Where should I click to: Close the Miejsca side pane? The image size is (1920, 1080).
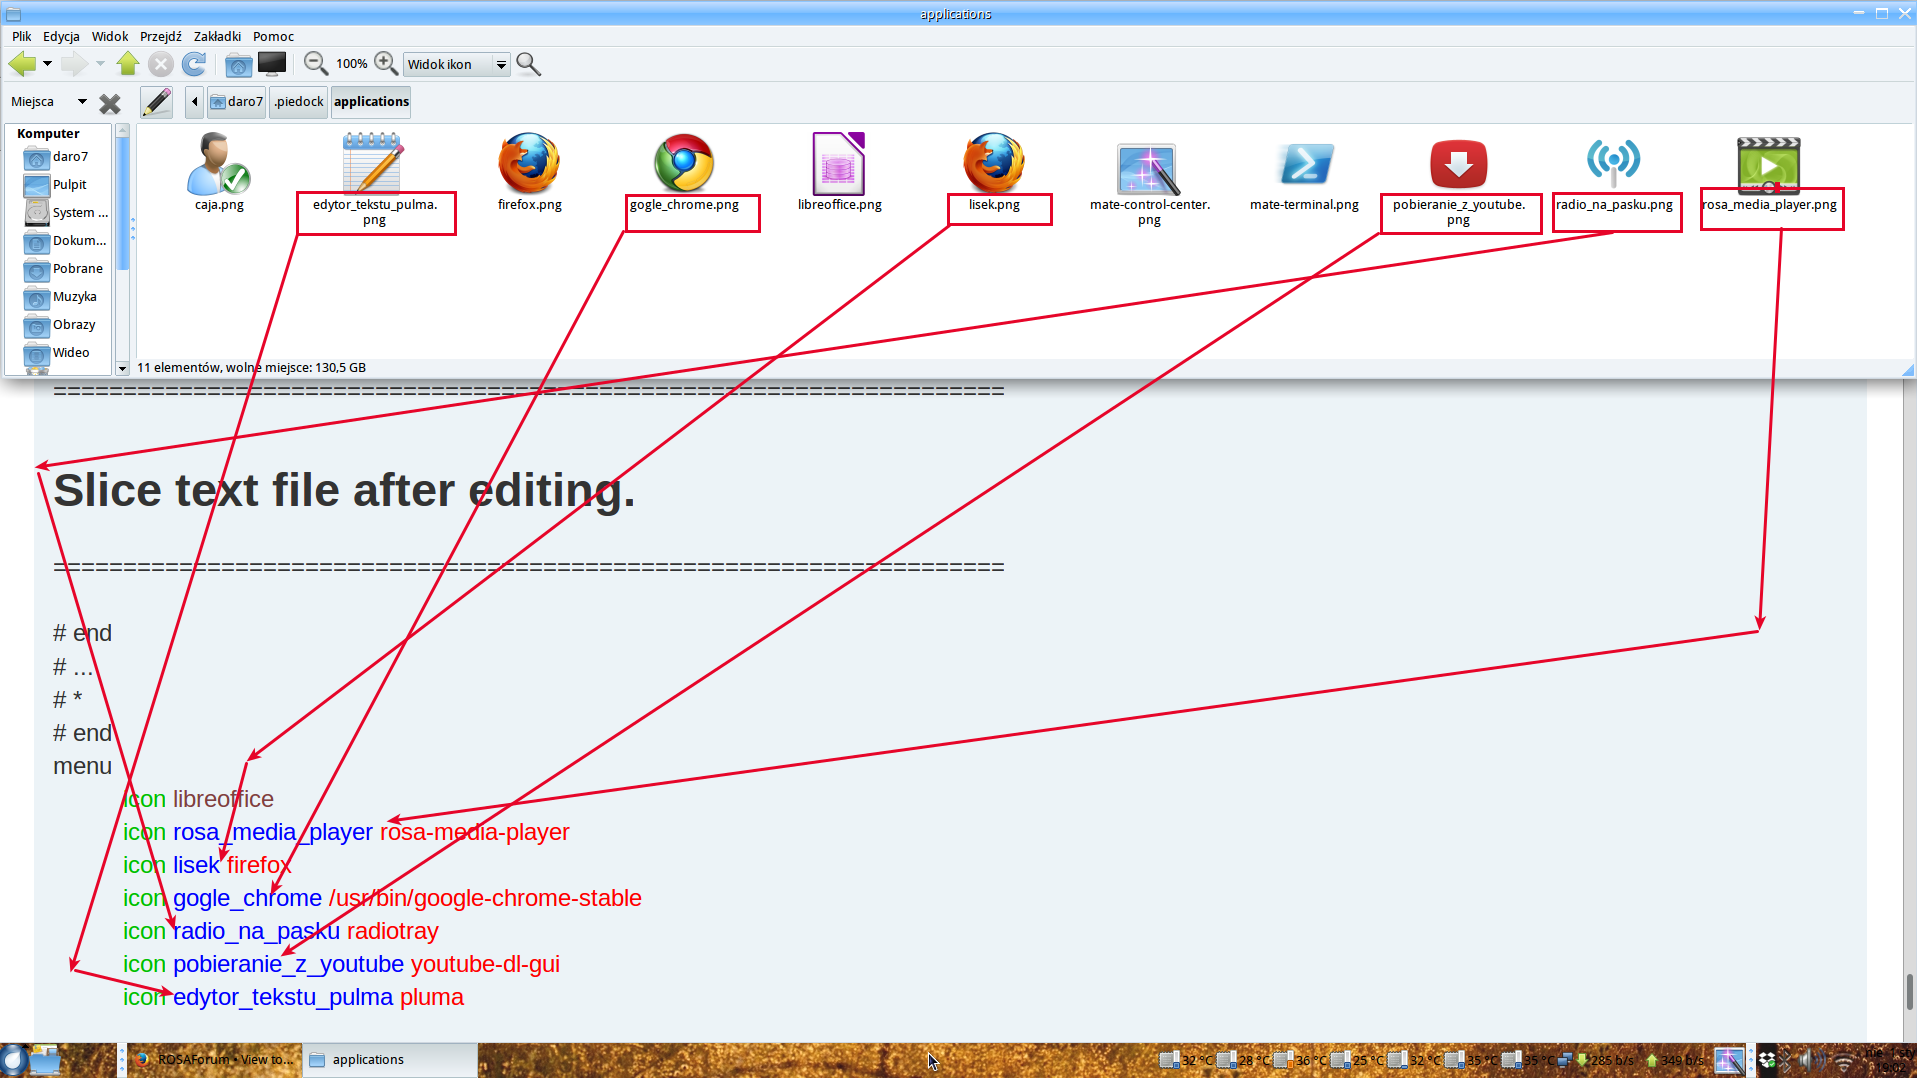pos(110,103)
